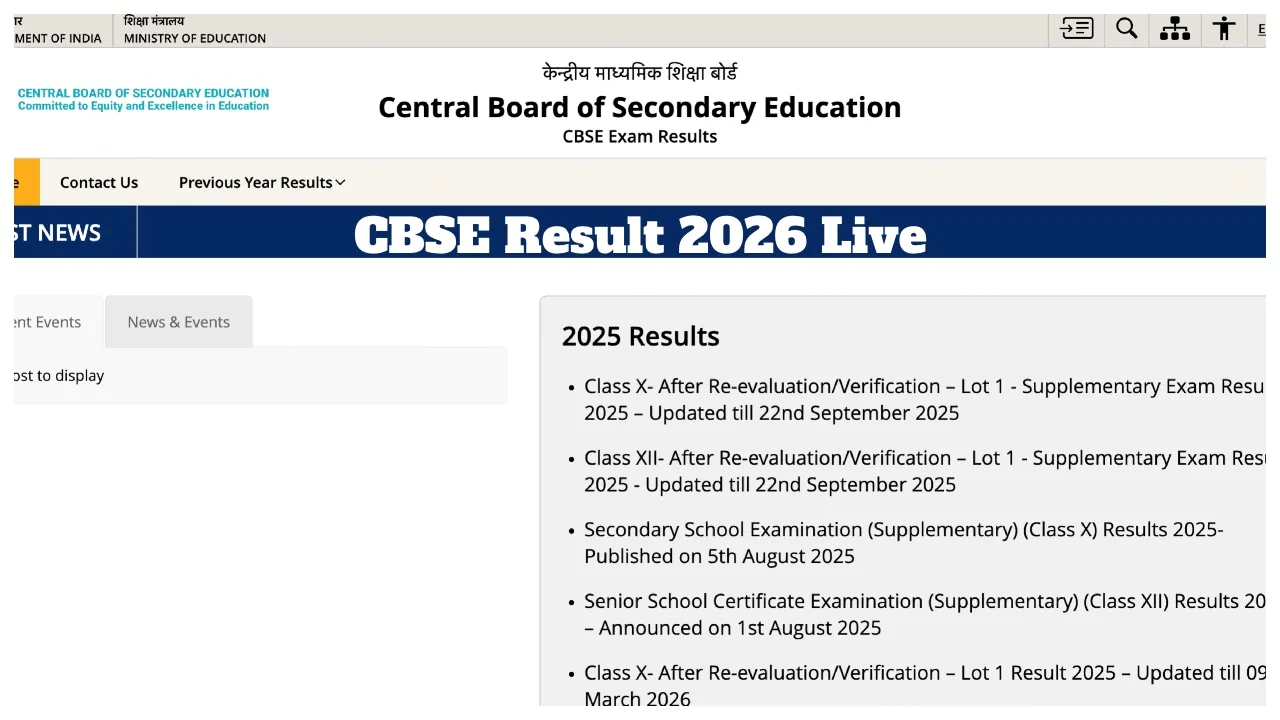Open the Contact Us page
Viewport: 1280px width, 720px height.
(x=98, y=182)
